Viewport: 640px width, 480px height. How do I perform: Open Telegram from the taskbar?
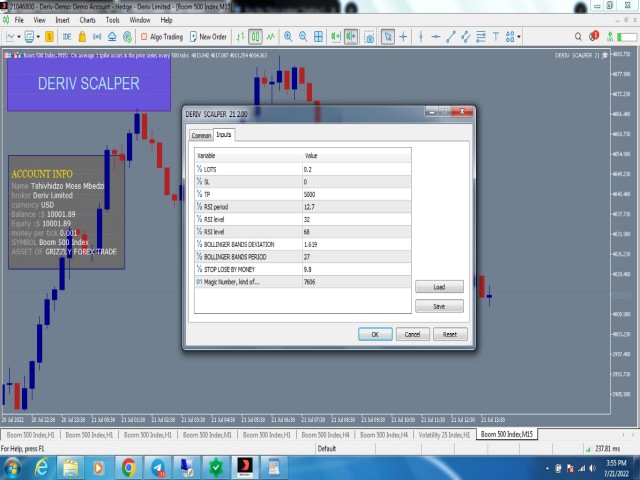158,468
